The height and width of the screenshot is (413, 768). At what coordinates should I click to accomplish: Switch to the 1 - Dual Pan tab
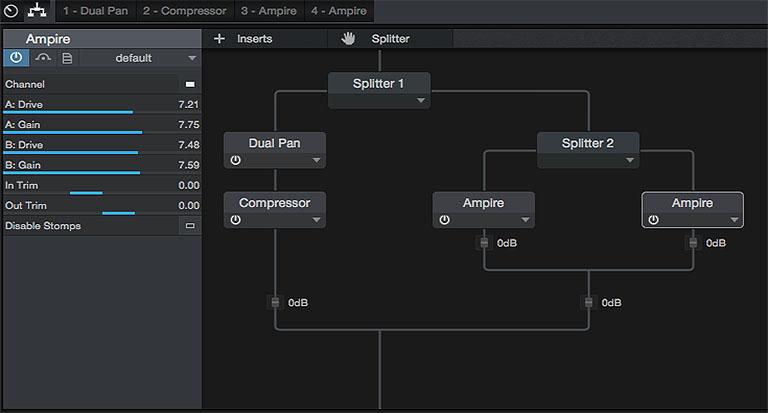click(x=96, y=11)
